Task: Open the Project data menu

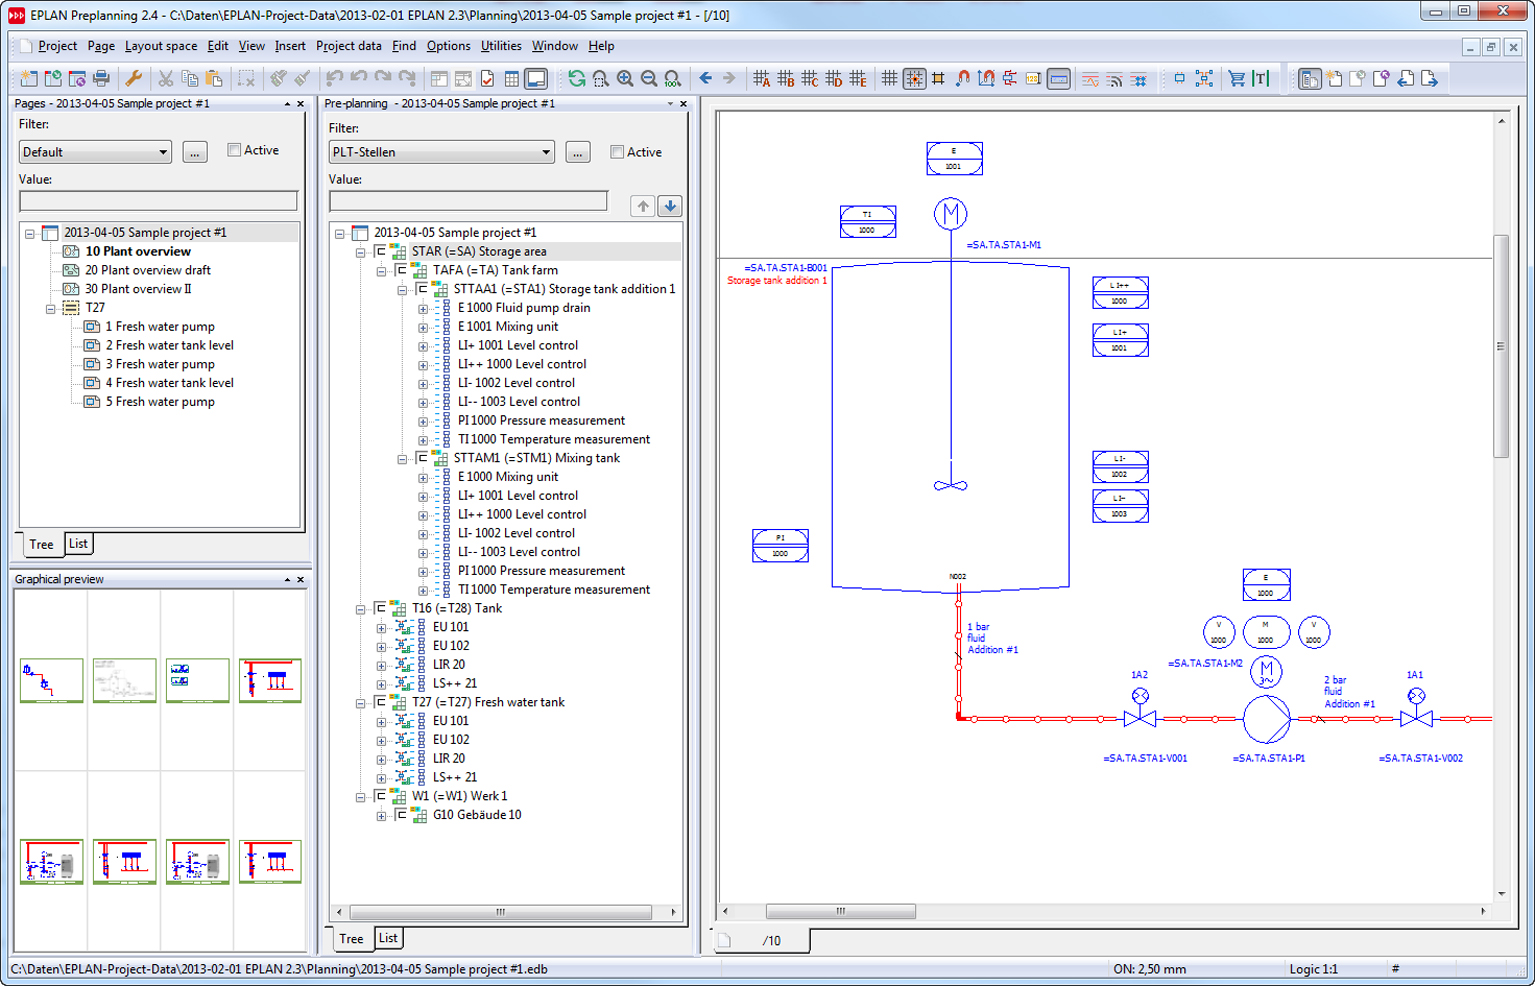Action: [x=348, y=46]
